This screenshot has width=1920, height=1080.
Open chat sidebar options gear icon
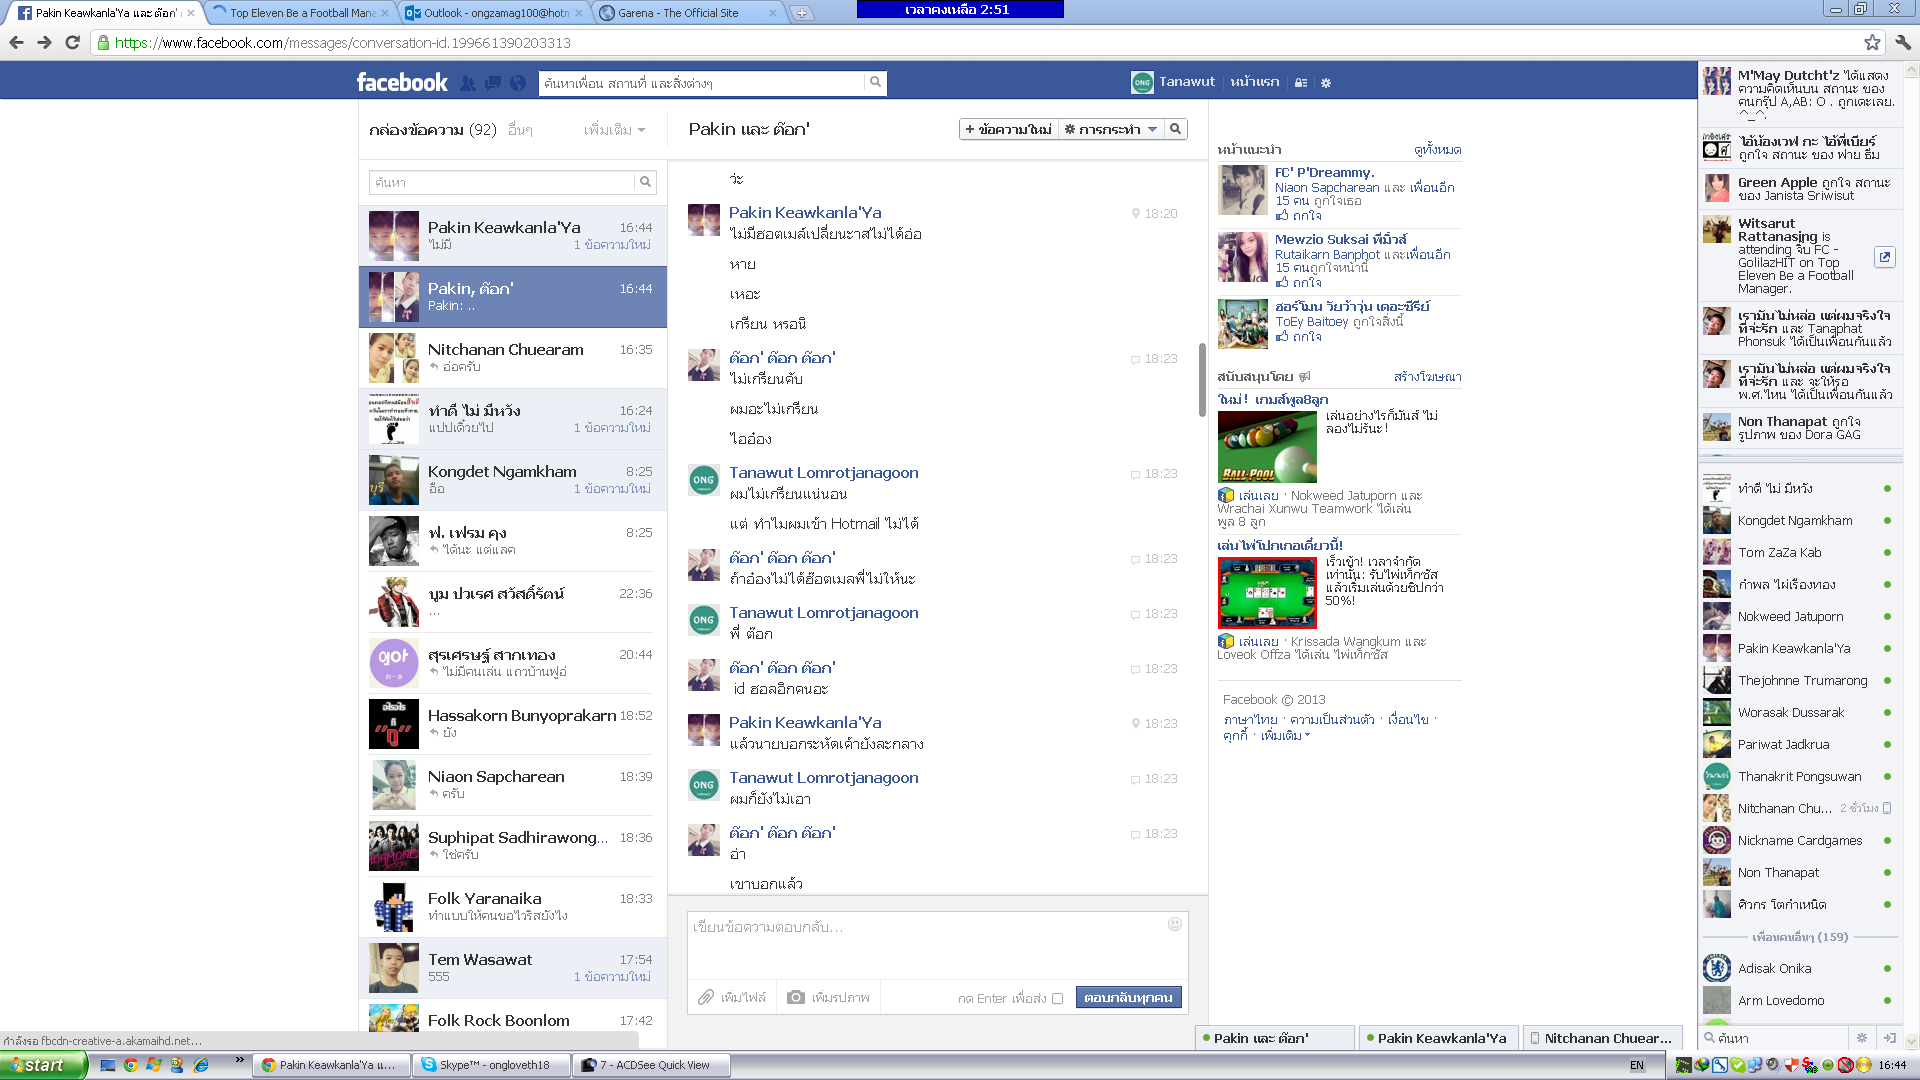[x=1862, y=1038]
